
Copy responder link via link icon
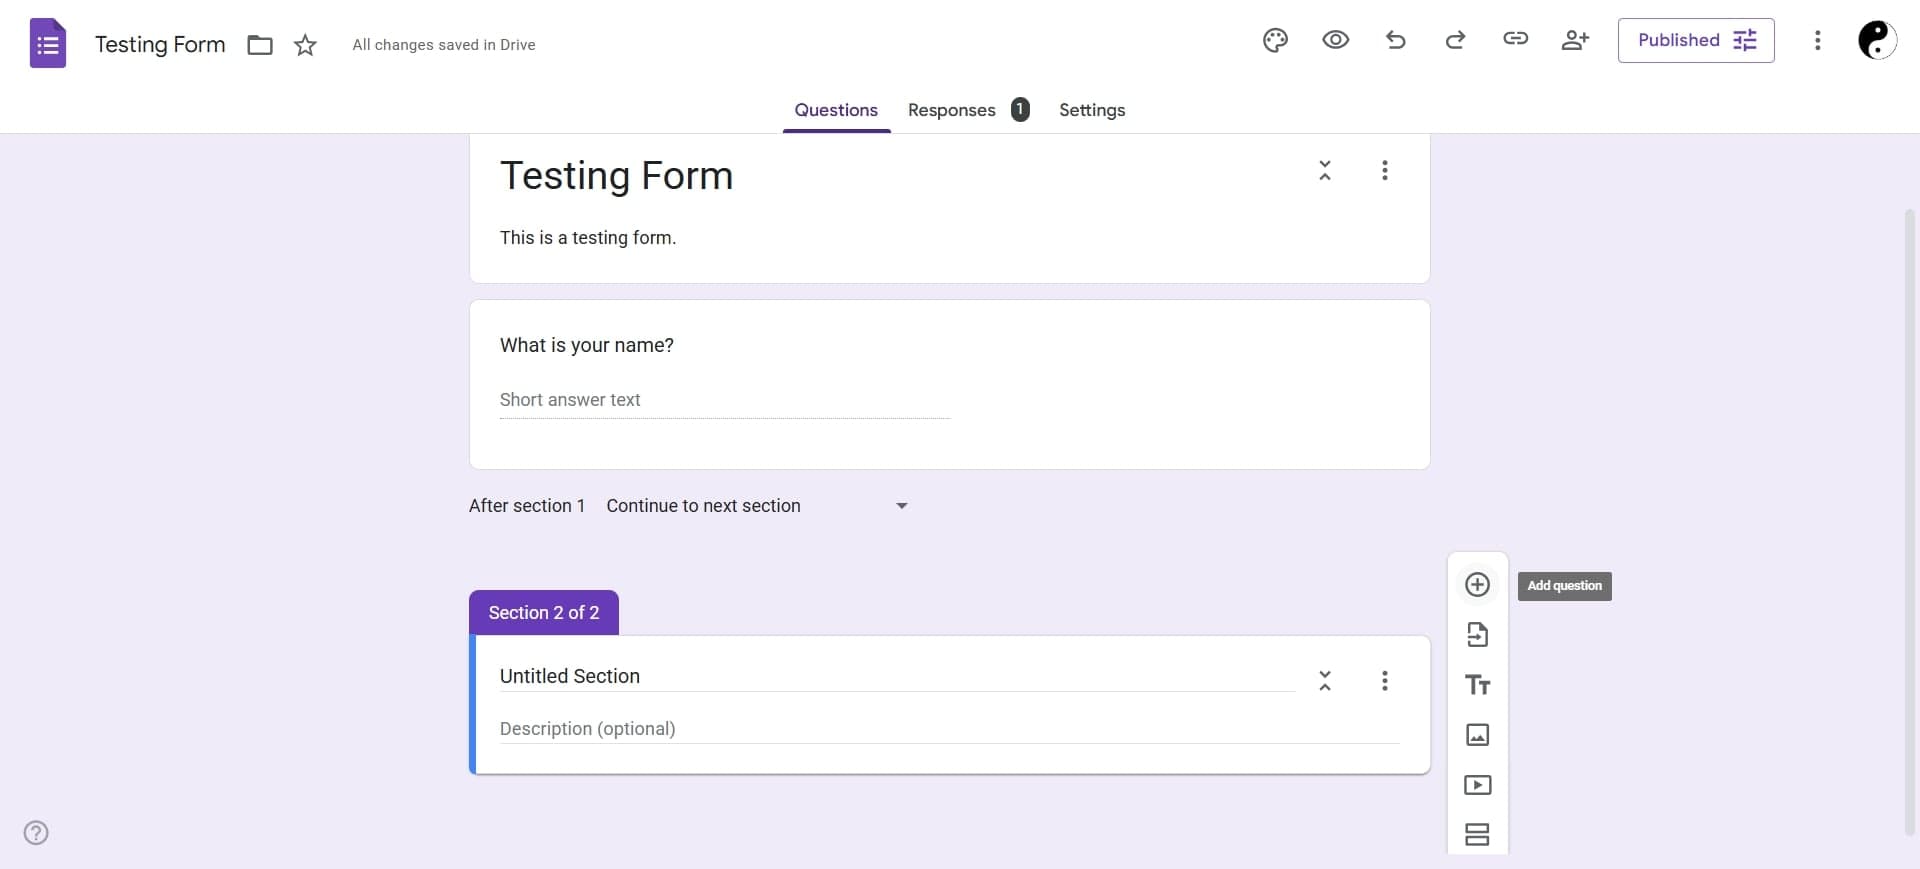tap(1515, 40)
